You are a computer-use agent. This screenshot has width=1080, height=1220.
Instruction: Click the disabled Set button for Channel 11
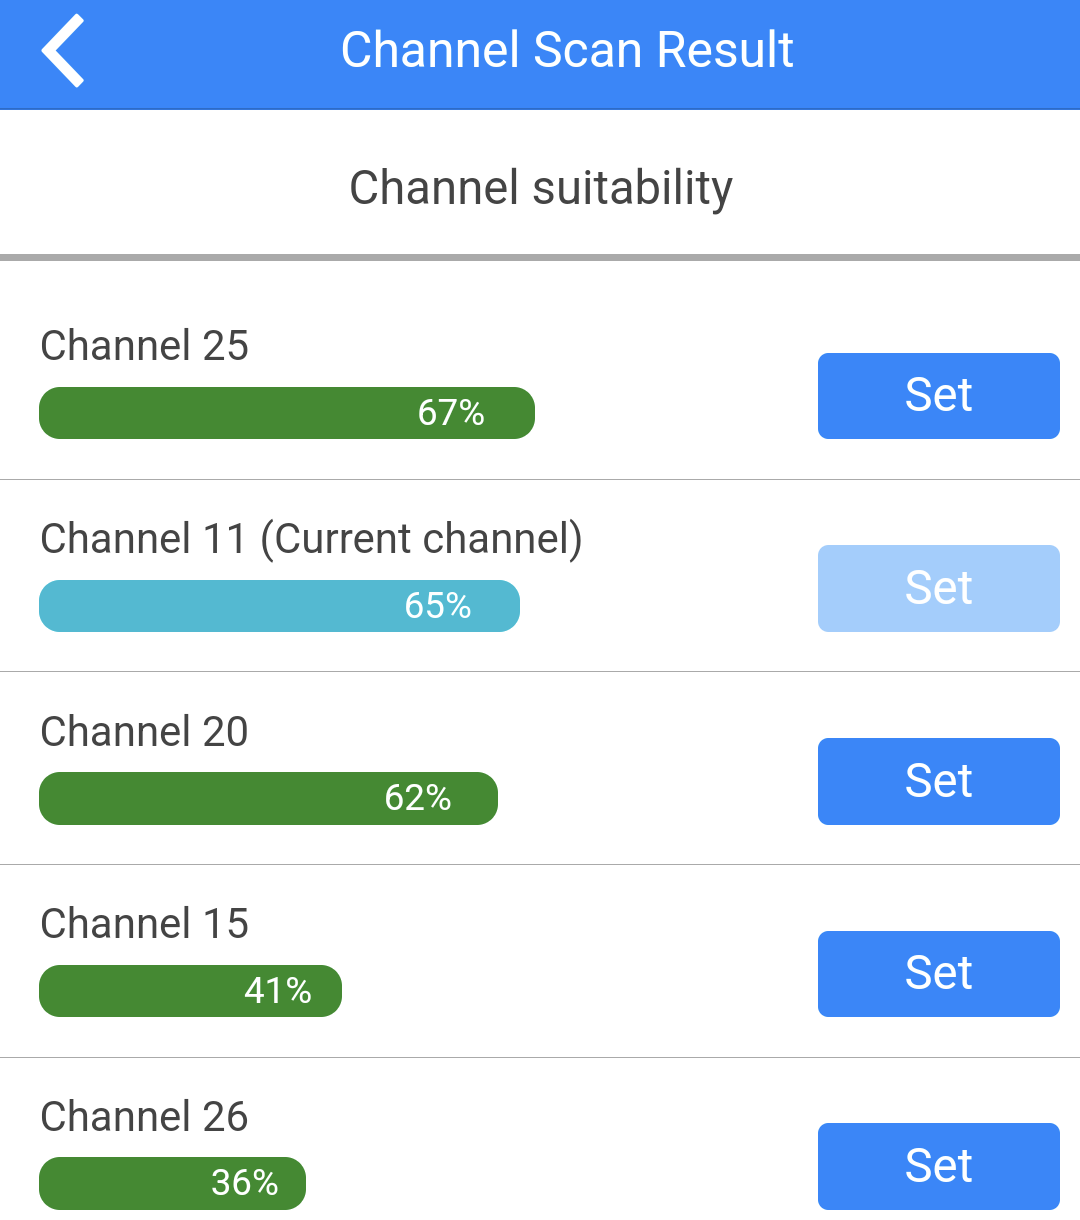[x=938, y=588]
